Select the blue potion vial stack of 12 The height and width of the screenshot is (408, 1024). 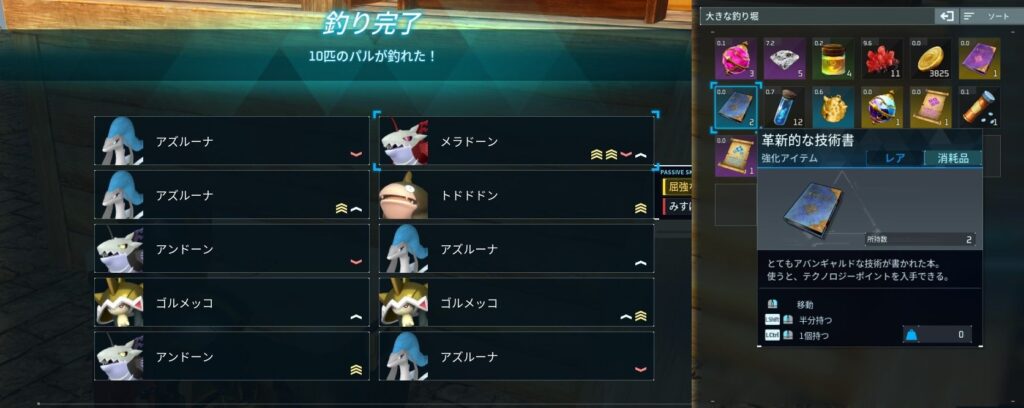(x=784, y=108)
